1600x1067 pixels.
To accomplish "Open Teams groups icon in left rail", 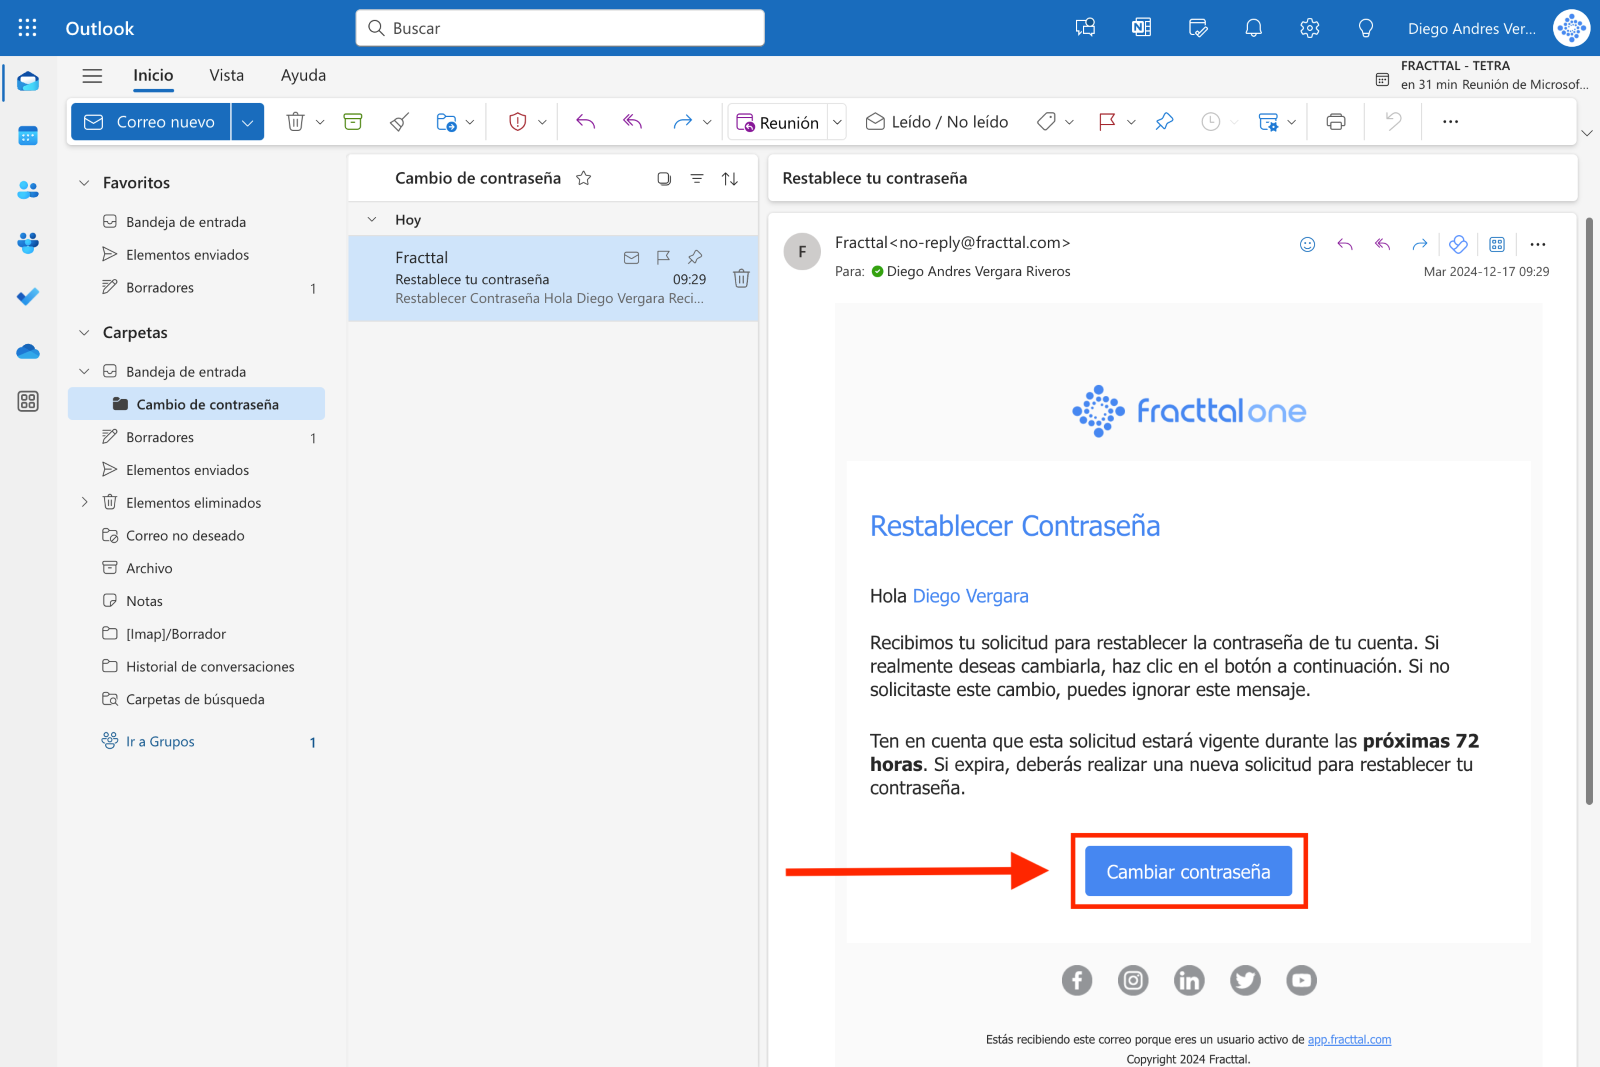I will [28, 242].
